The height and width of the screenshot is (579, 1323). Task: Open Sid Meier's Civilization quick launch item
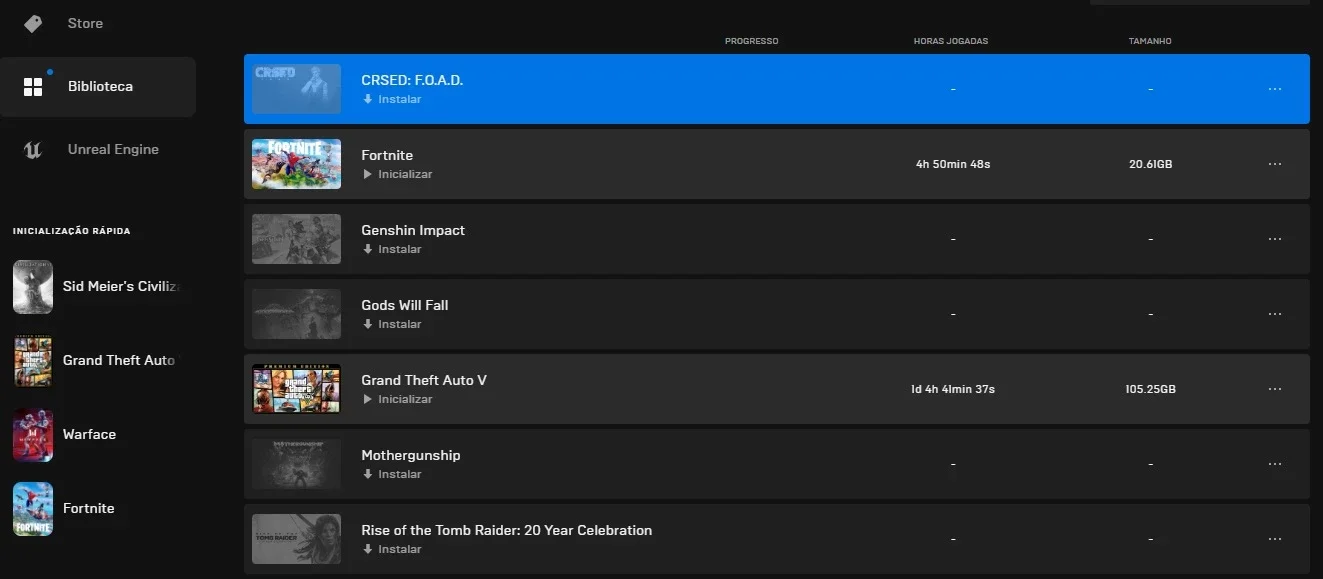click(x=96, y=287)
